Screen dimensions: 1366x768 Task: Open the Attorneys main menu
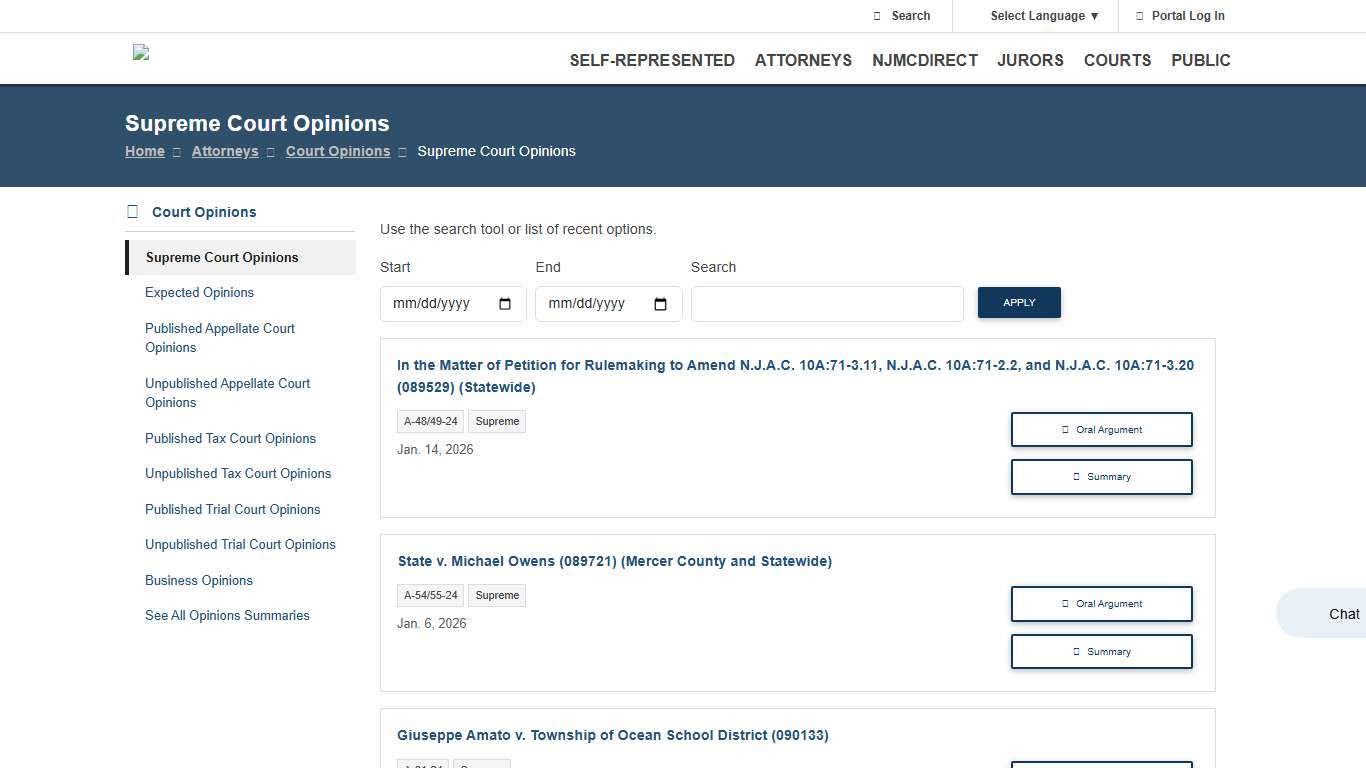(803, 60)
